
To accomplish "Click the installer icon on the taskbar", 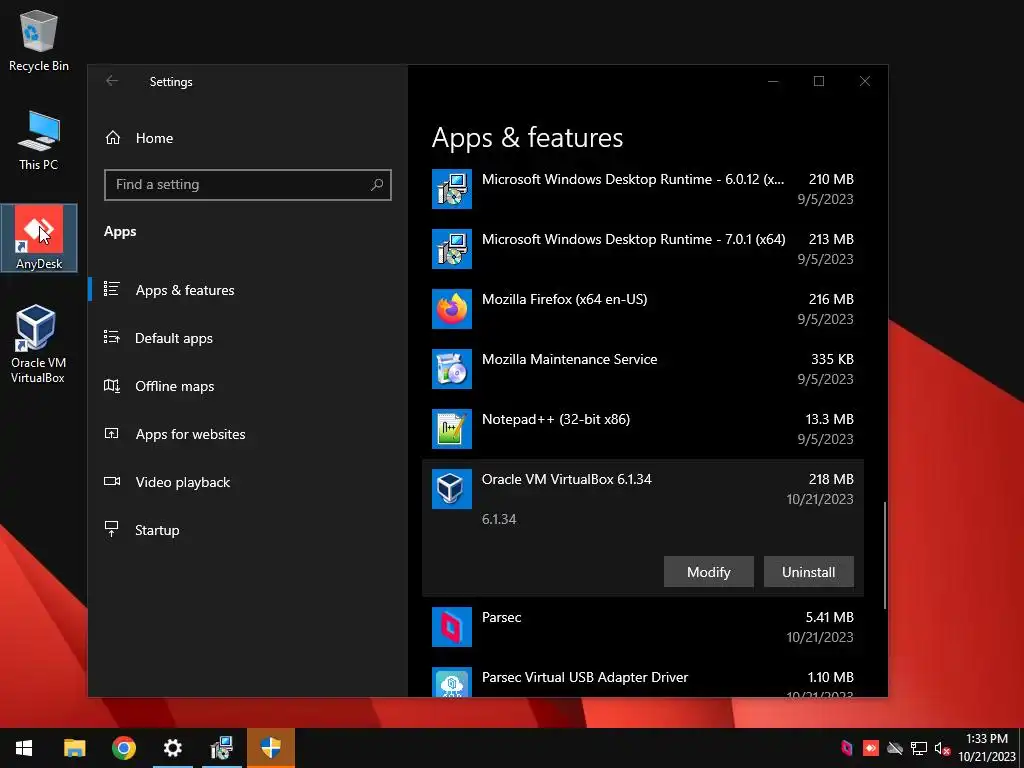I will coord(221,748).
